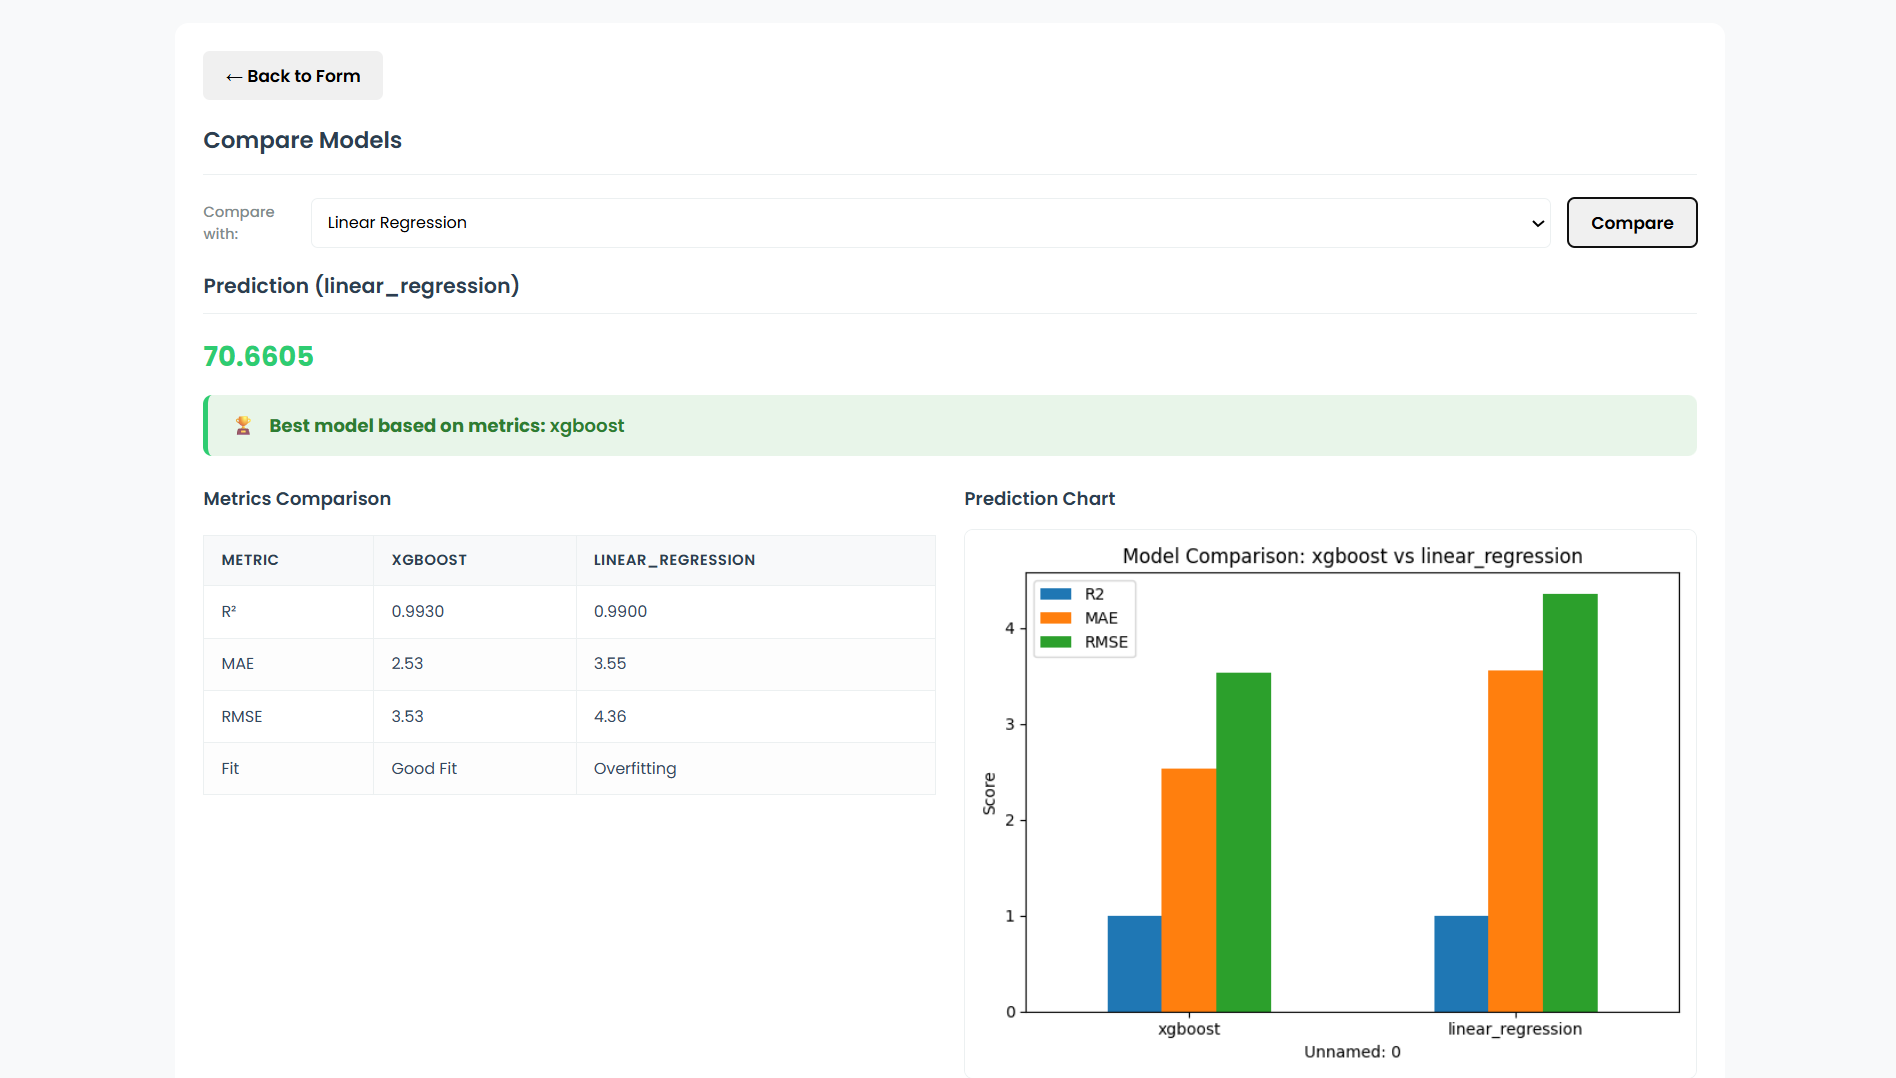Click the Overfitting fit cell
The width and height of the screenshot is (1896, 1078).
[634, 768]
